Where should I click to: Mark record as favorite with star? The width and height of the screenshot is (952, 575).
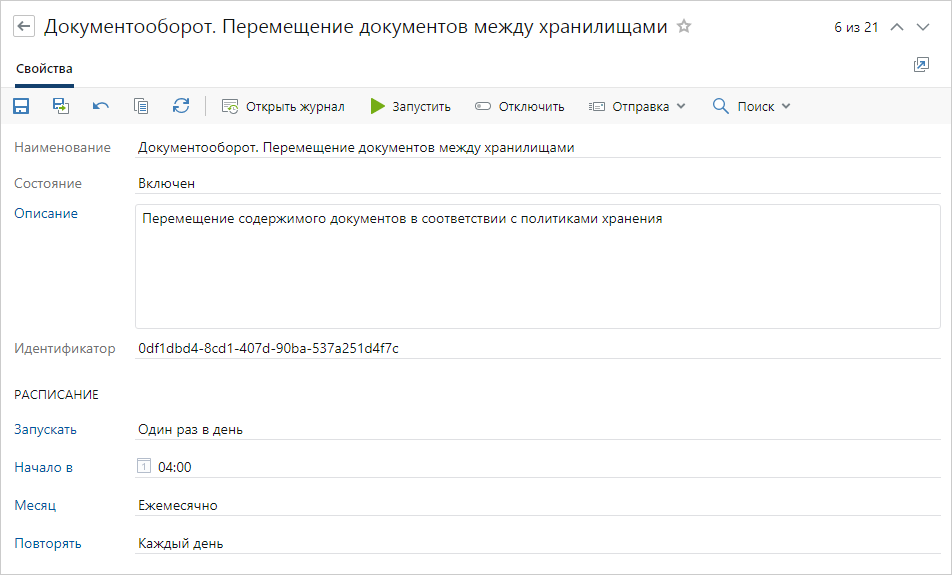coord(684,27)
